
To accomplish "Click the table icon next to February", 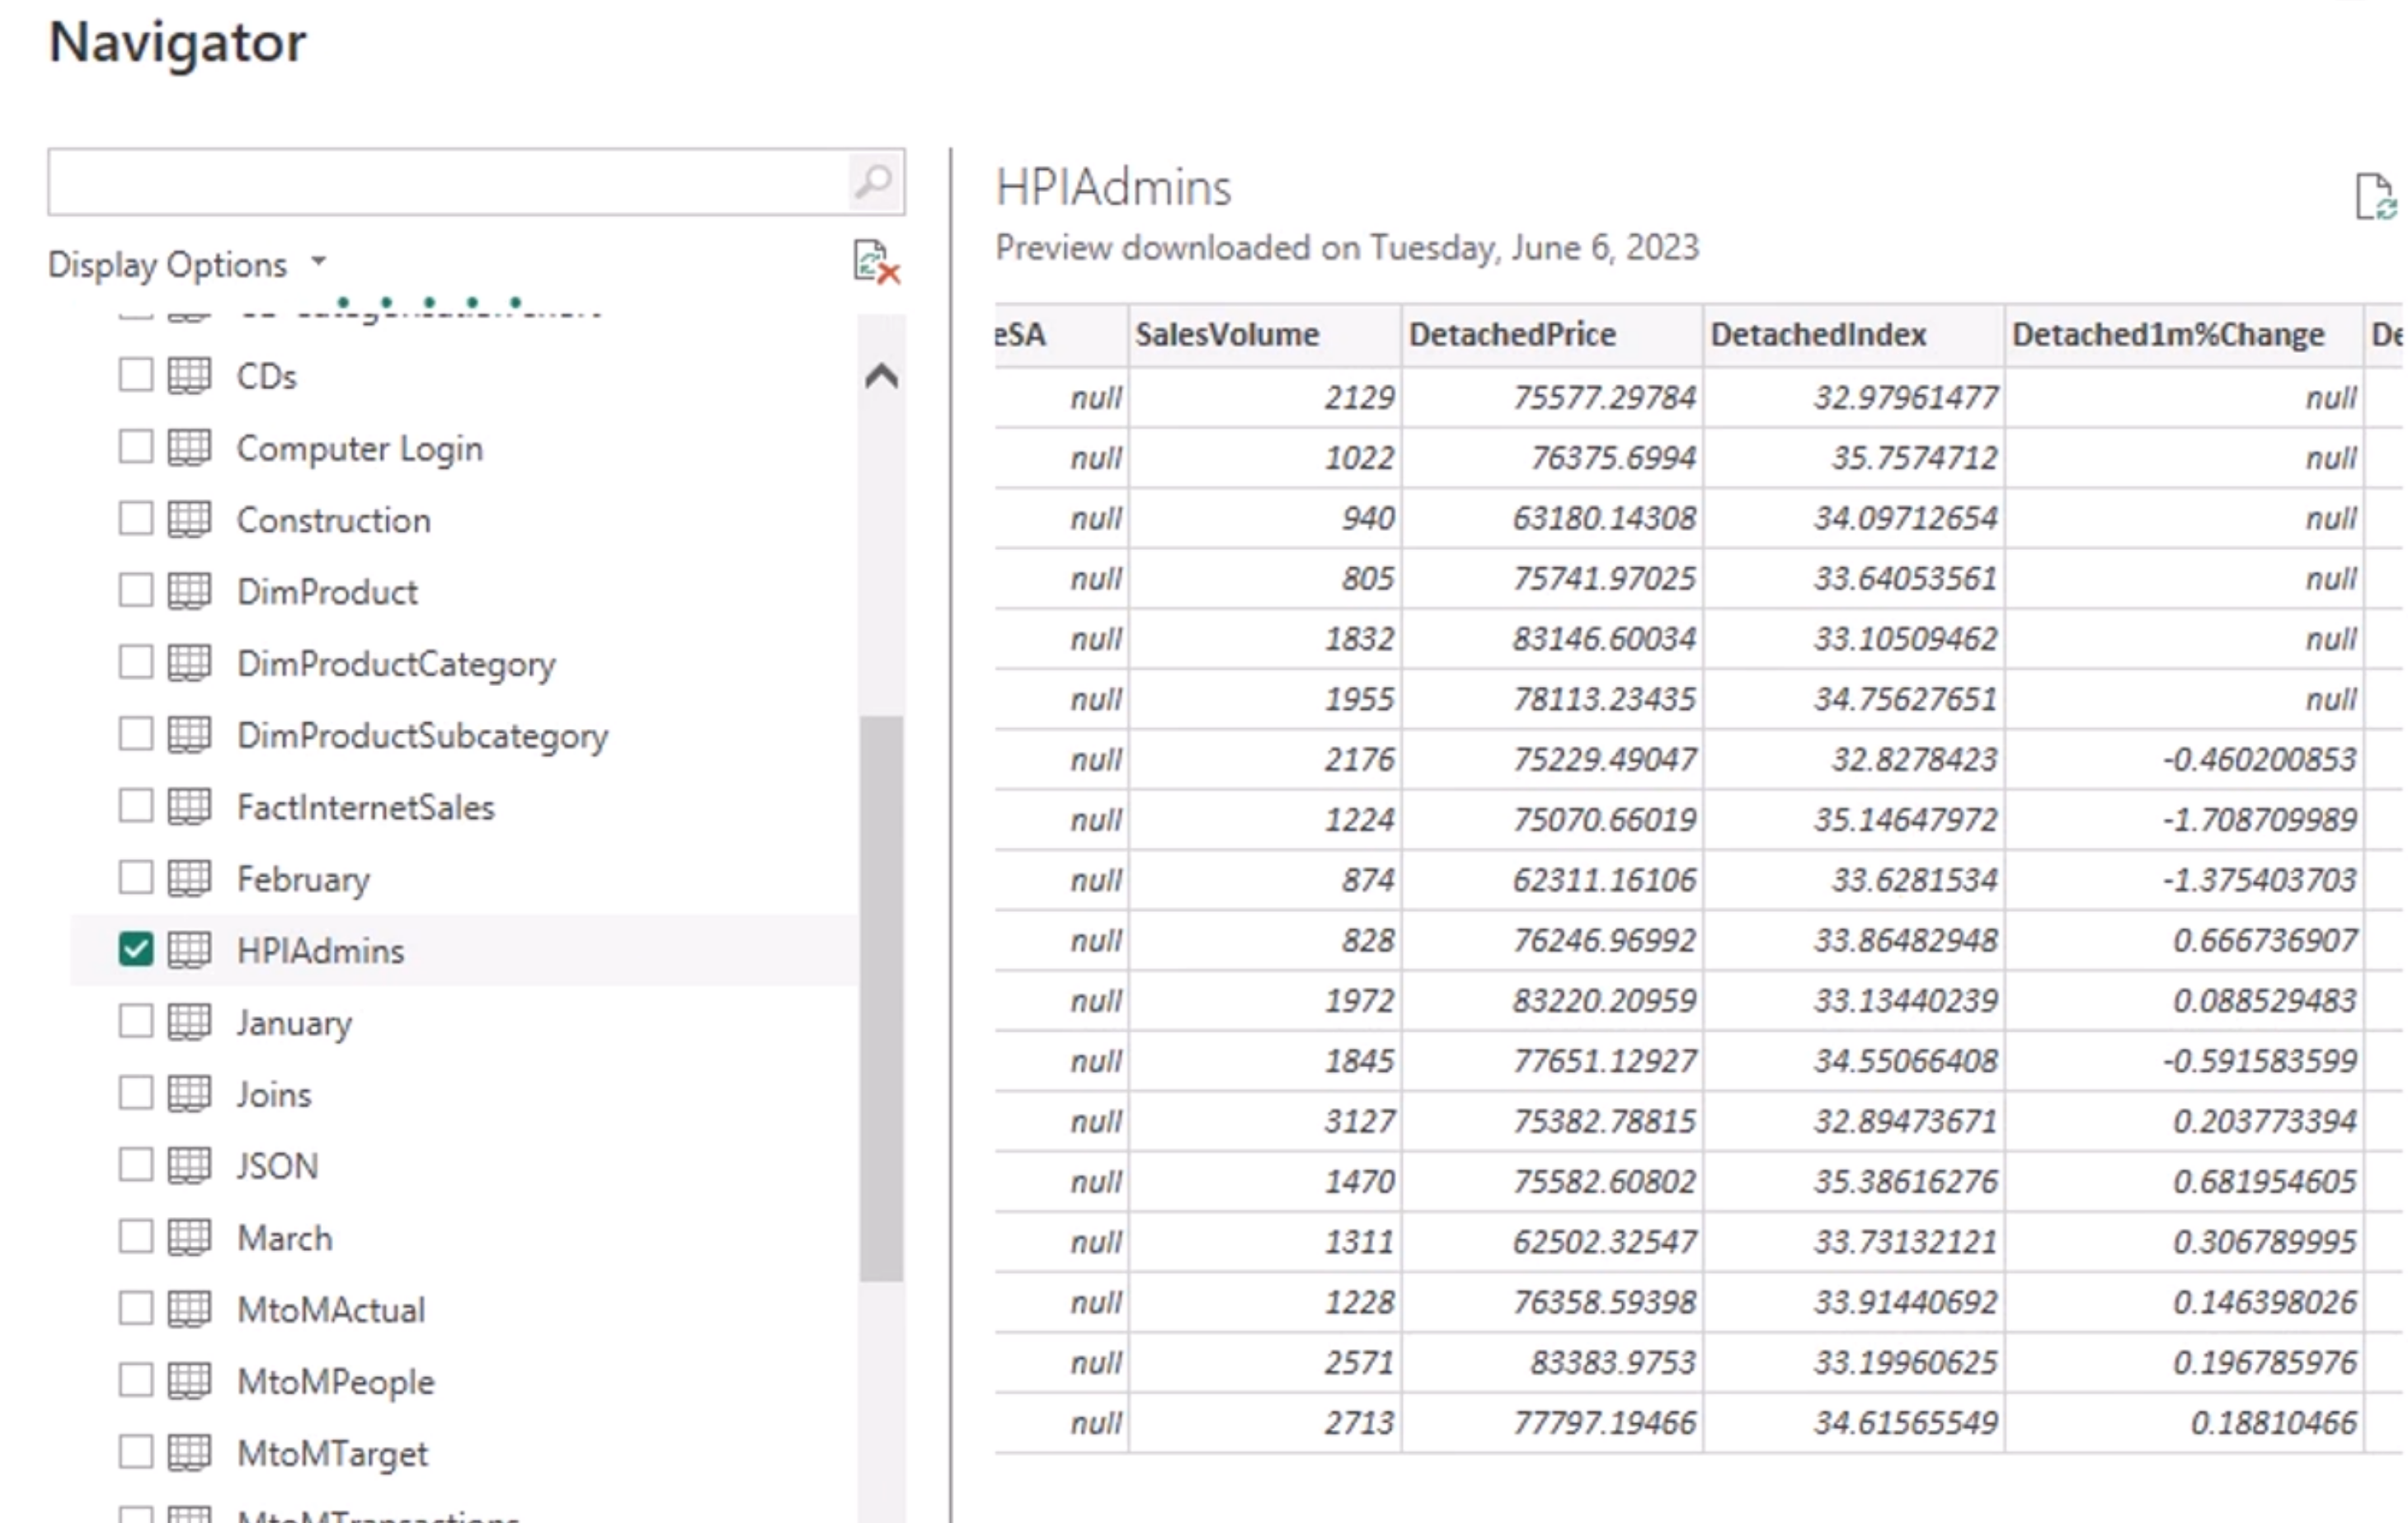I will 189,879.
